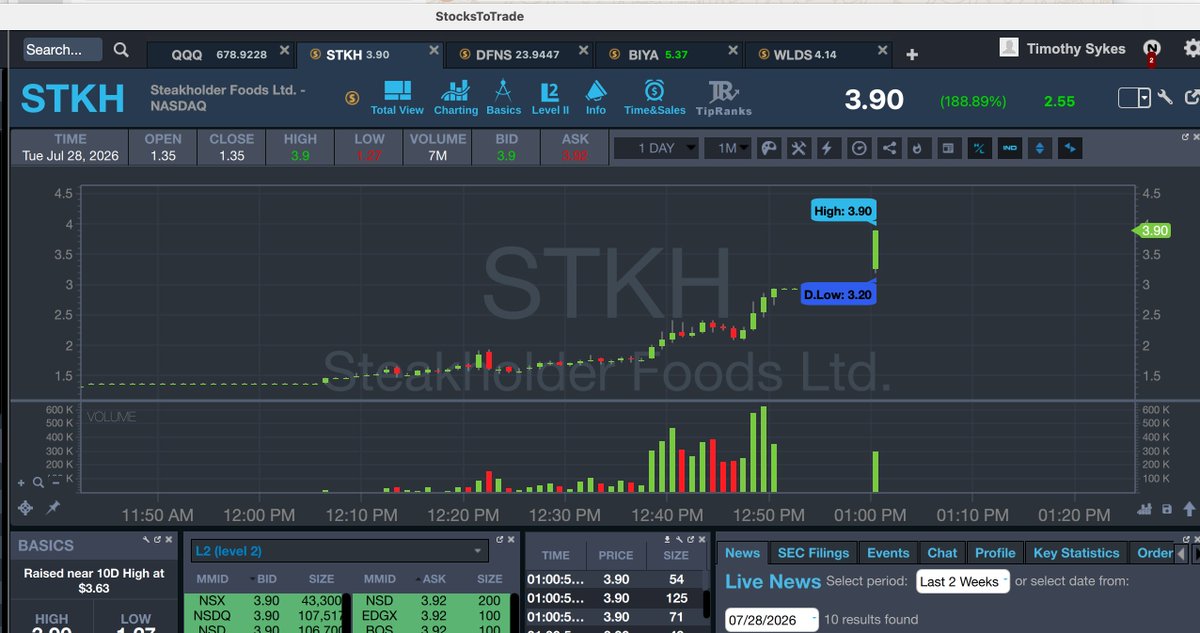Click the lightning bolt chart icon
This screenshot has height=633, width=1200.
(x=828, y=148)
